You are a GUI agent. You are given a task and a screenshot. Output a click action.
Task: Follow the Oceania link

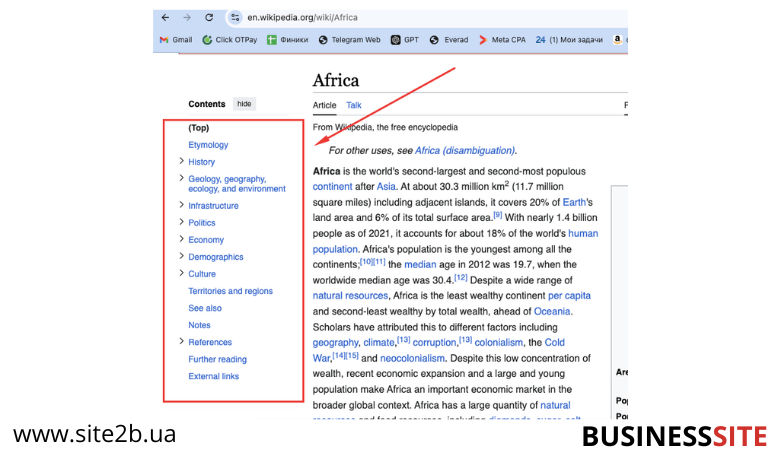coord(552,311)
